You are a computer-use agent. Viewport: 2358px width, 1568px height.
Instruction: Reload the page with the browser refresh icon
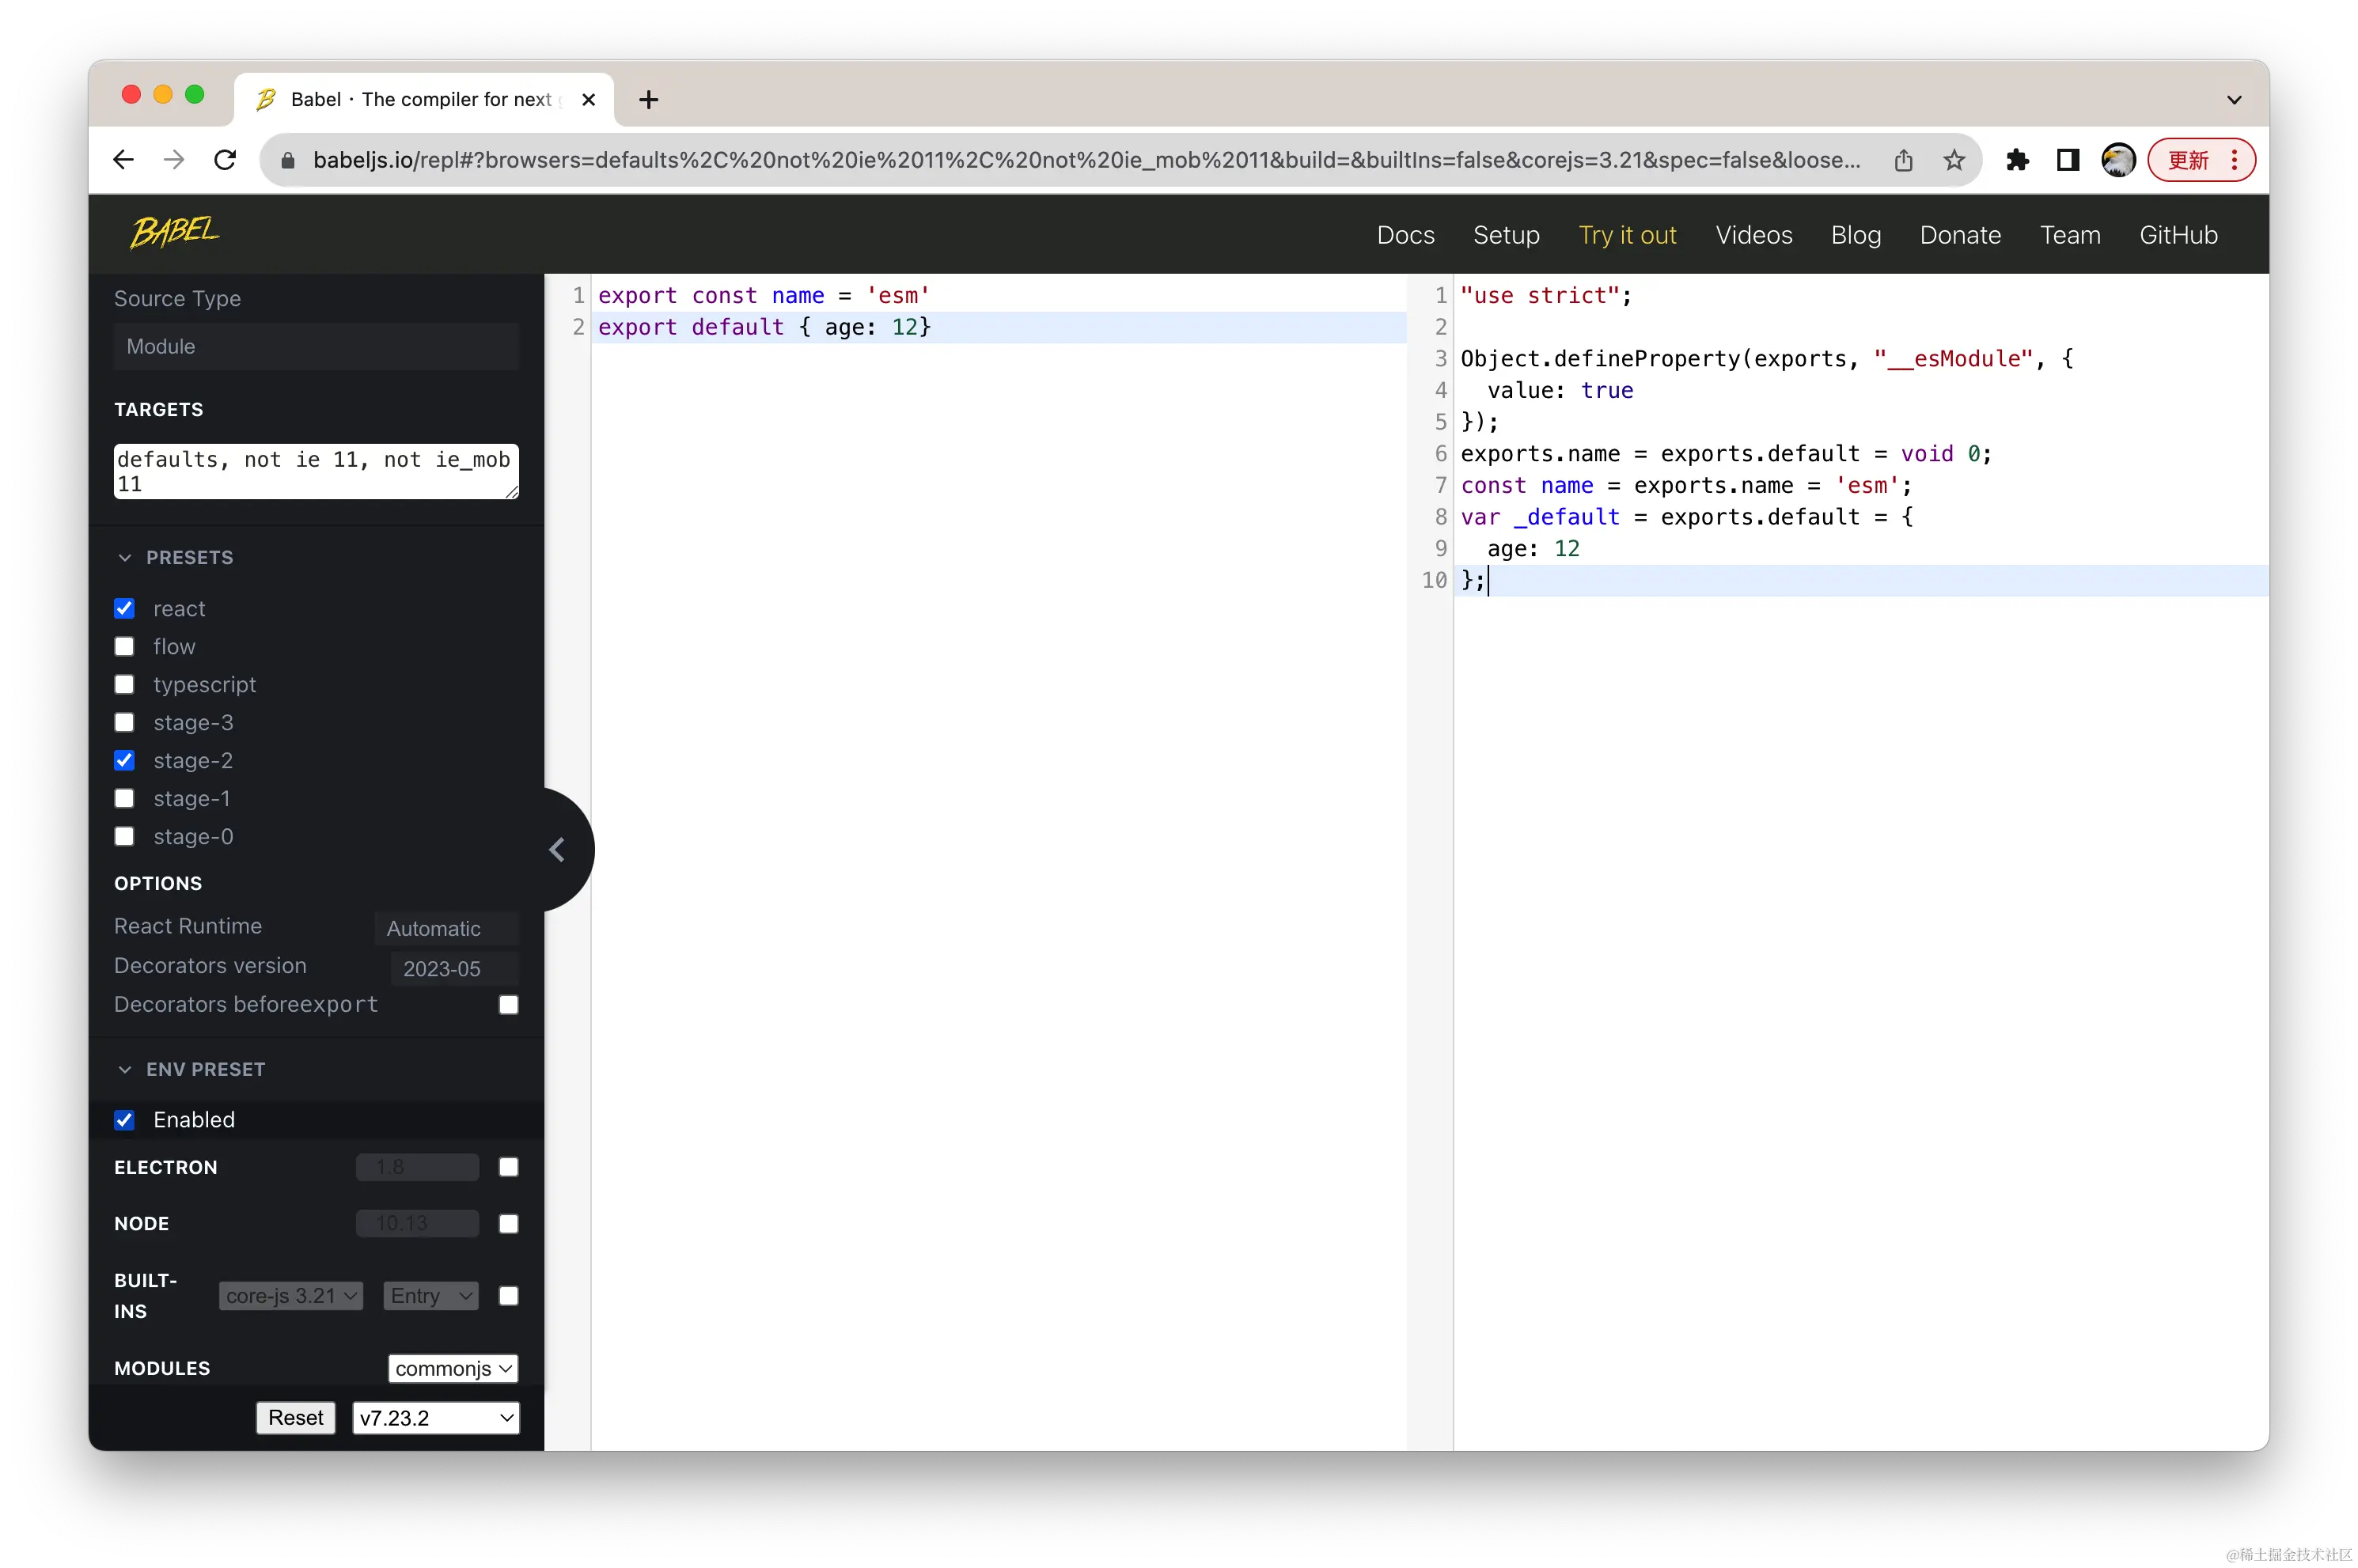(225, 160)
